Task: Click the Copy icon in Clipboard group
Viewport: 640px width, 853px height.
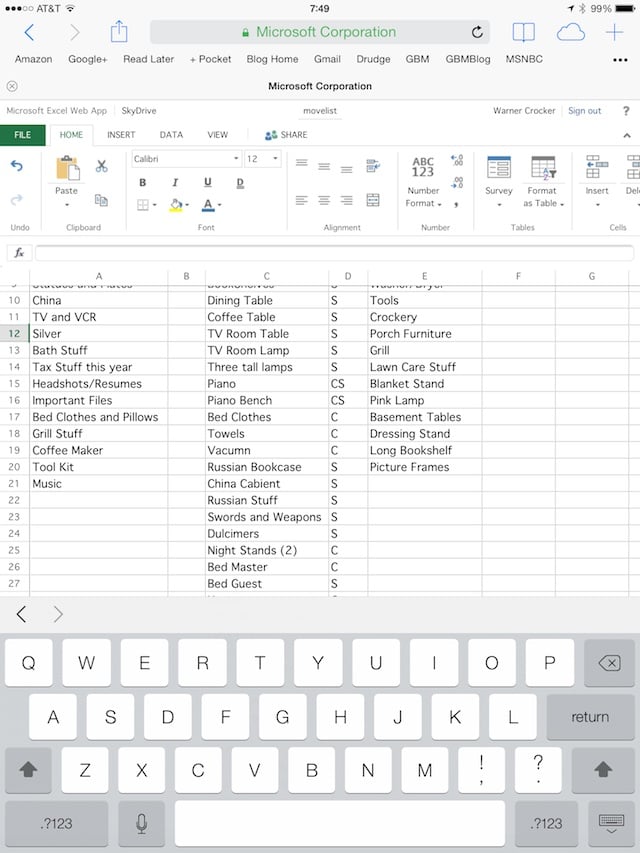Action: coord(101,200)
